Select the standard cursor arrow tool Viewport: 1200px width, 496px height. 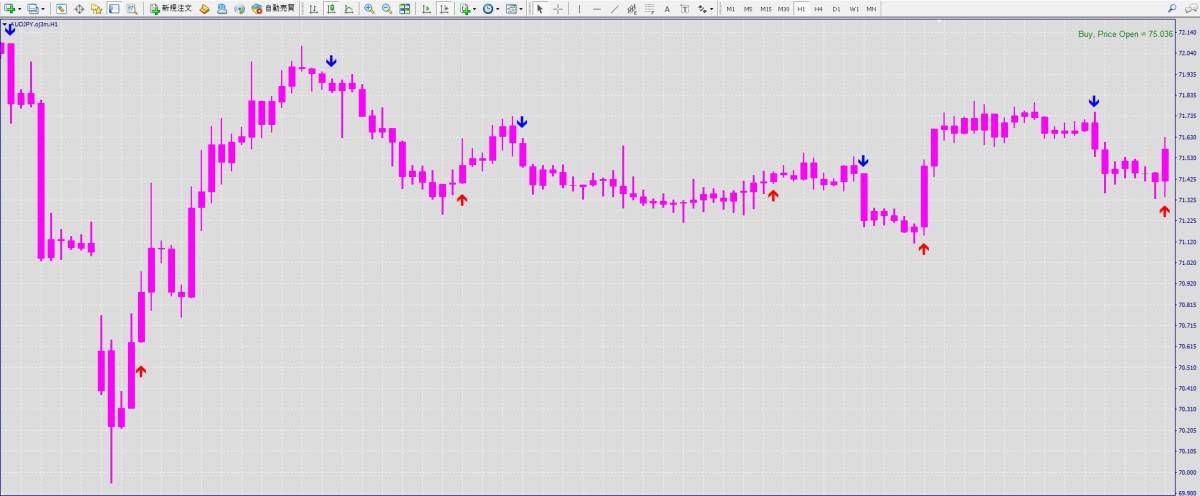pos(540,9)
